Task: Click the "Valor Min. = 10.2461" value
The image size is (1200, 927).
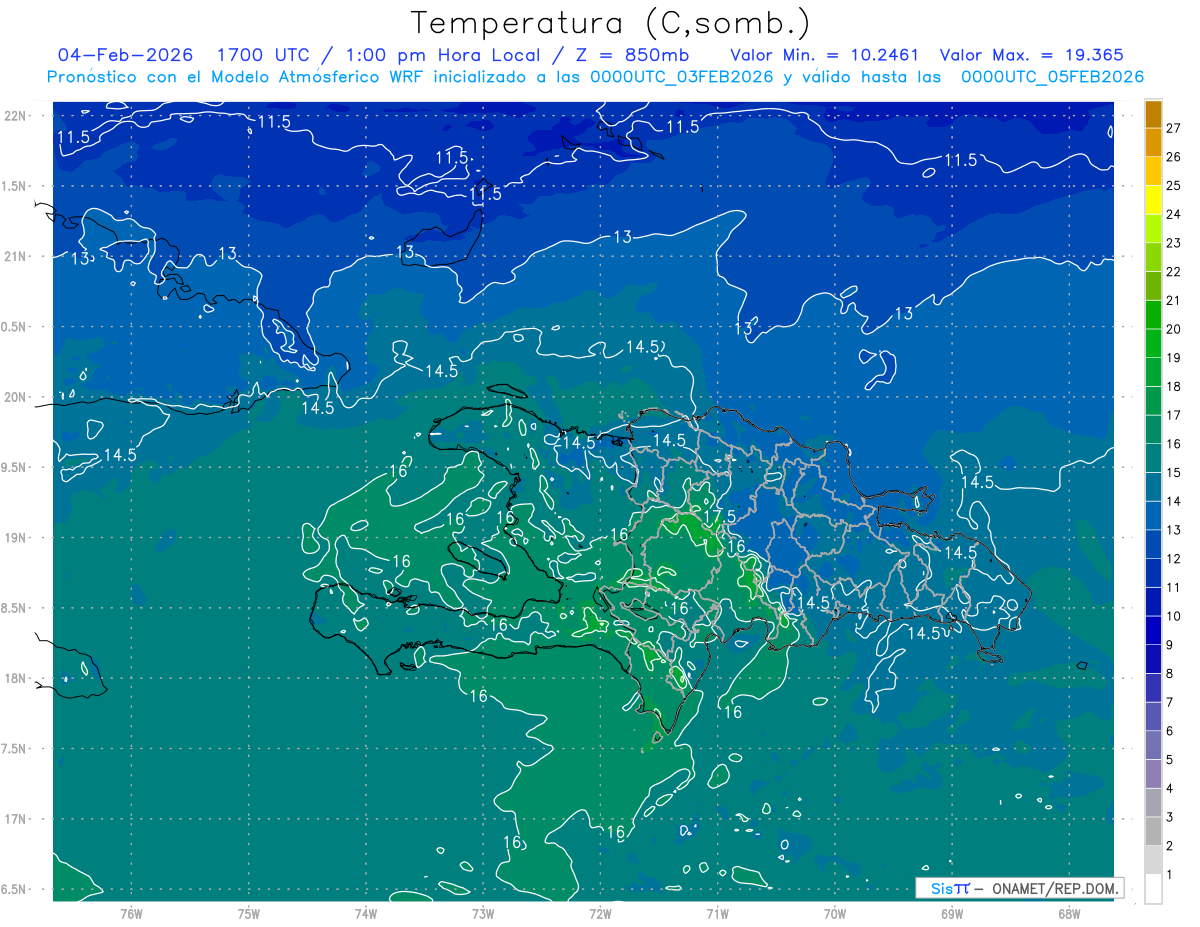Action: (825, 55)
